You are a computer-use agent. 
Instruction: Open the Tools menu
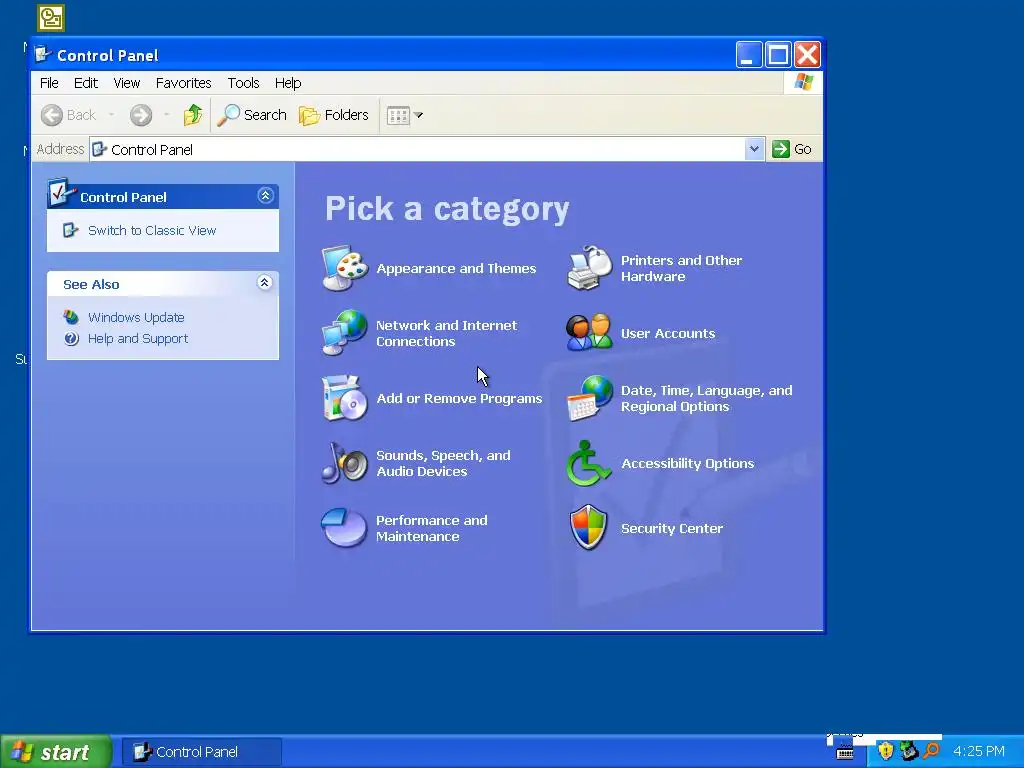243,83
